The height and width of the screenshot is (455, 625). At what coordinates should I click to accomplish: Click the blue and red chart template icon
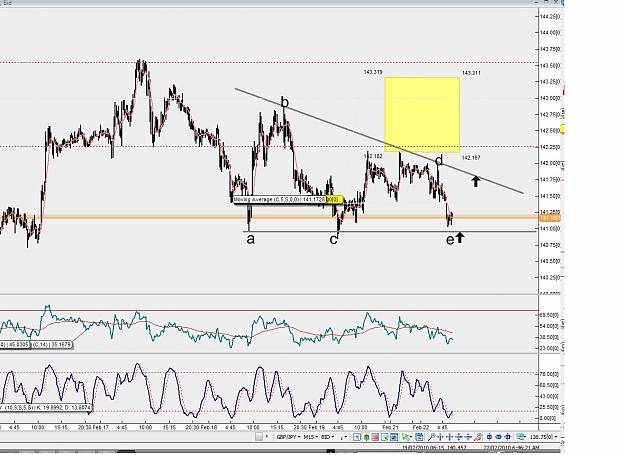point(394,437)
